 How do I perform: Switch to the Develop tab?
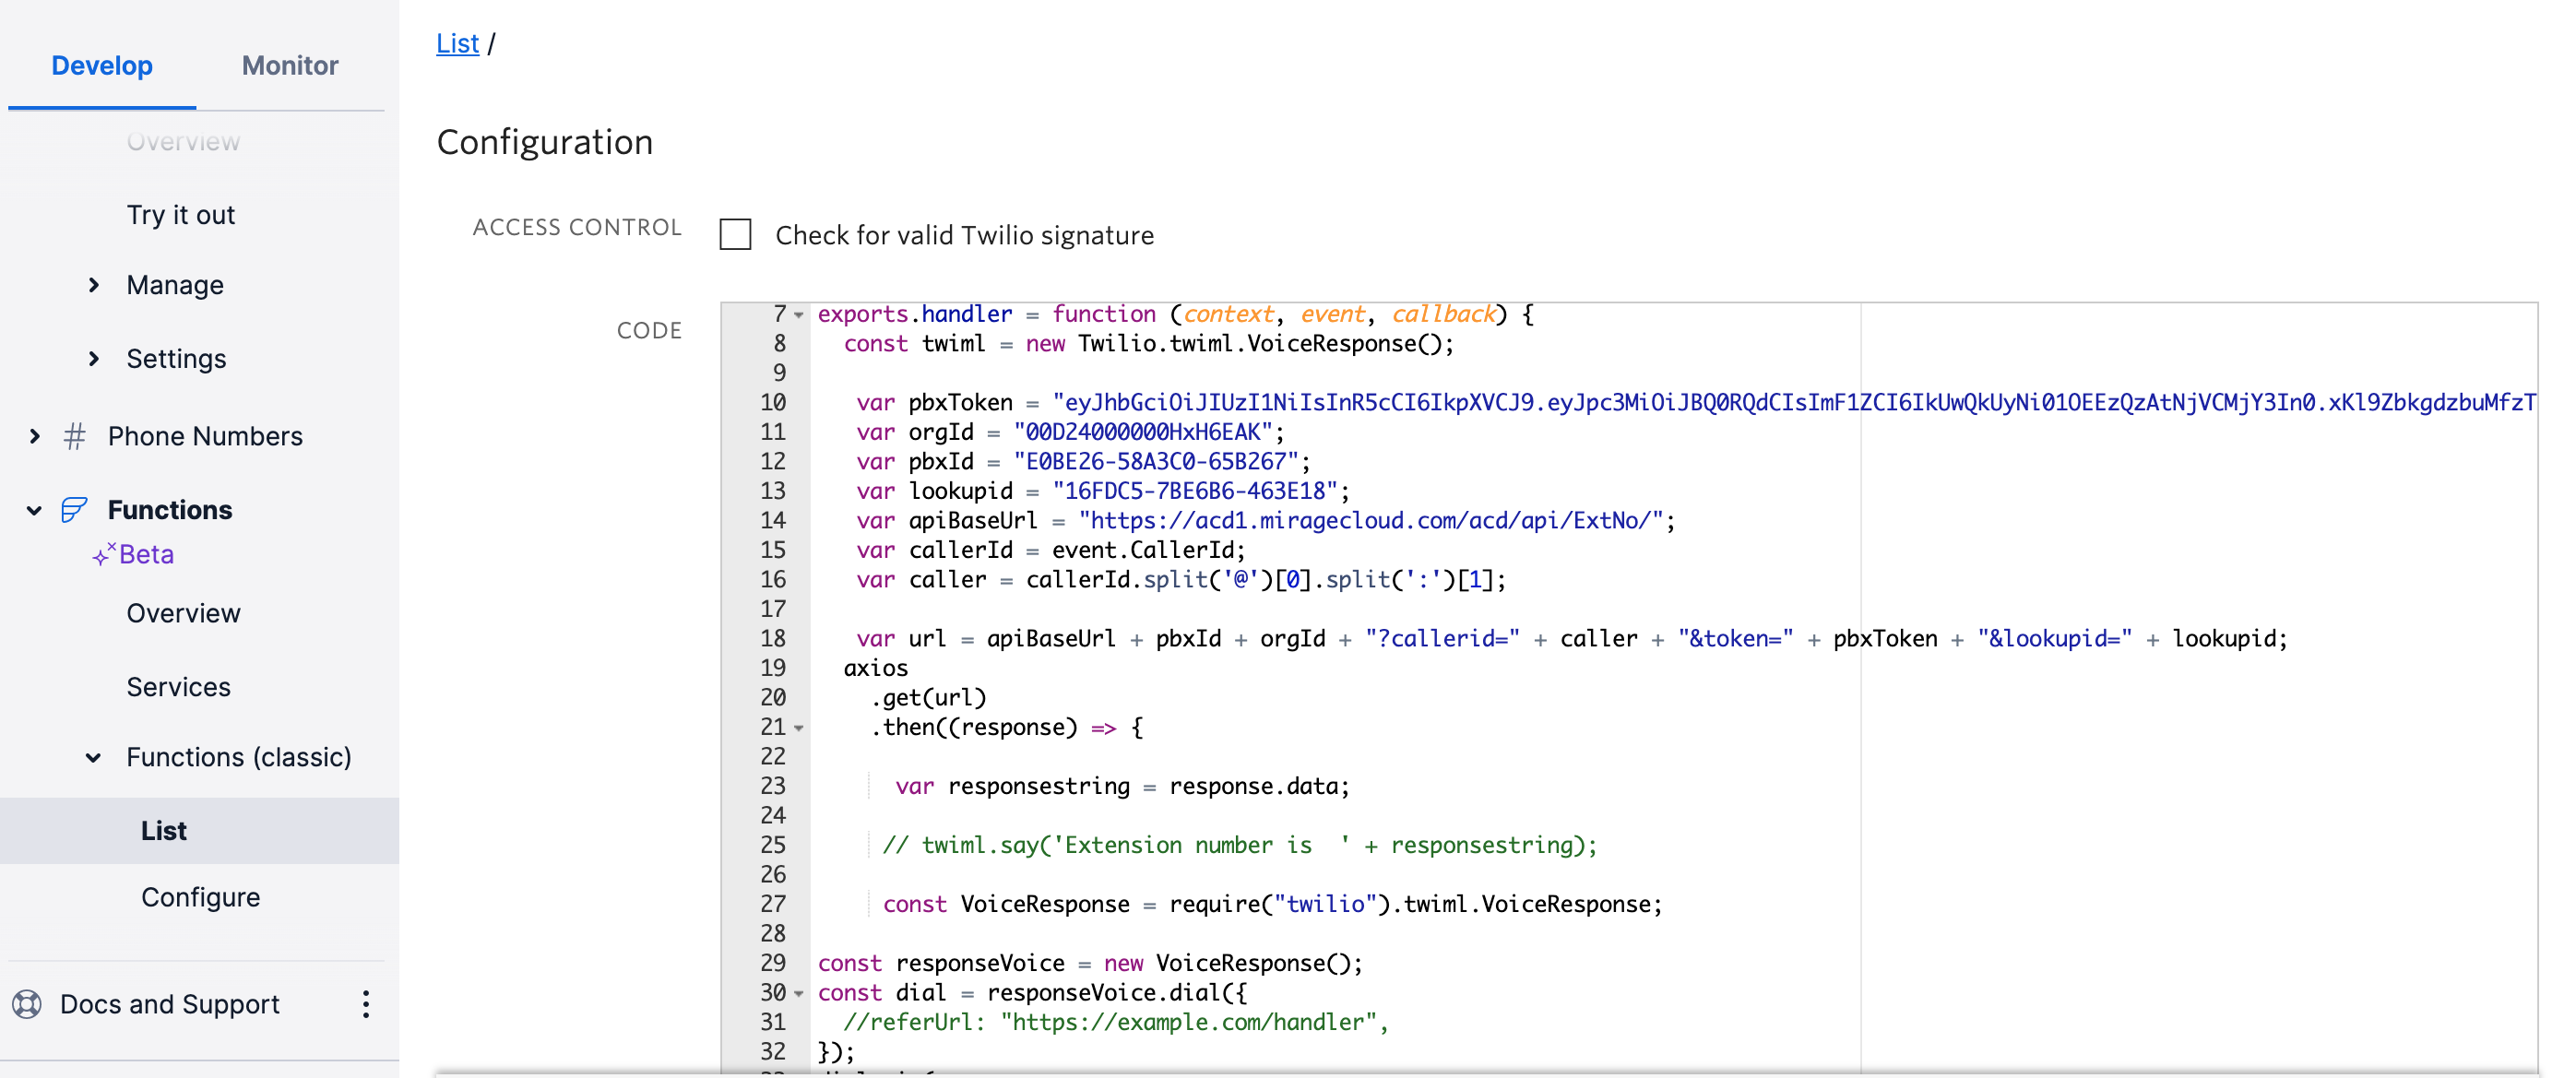click(x=102, y=66)
